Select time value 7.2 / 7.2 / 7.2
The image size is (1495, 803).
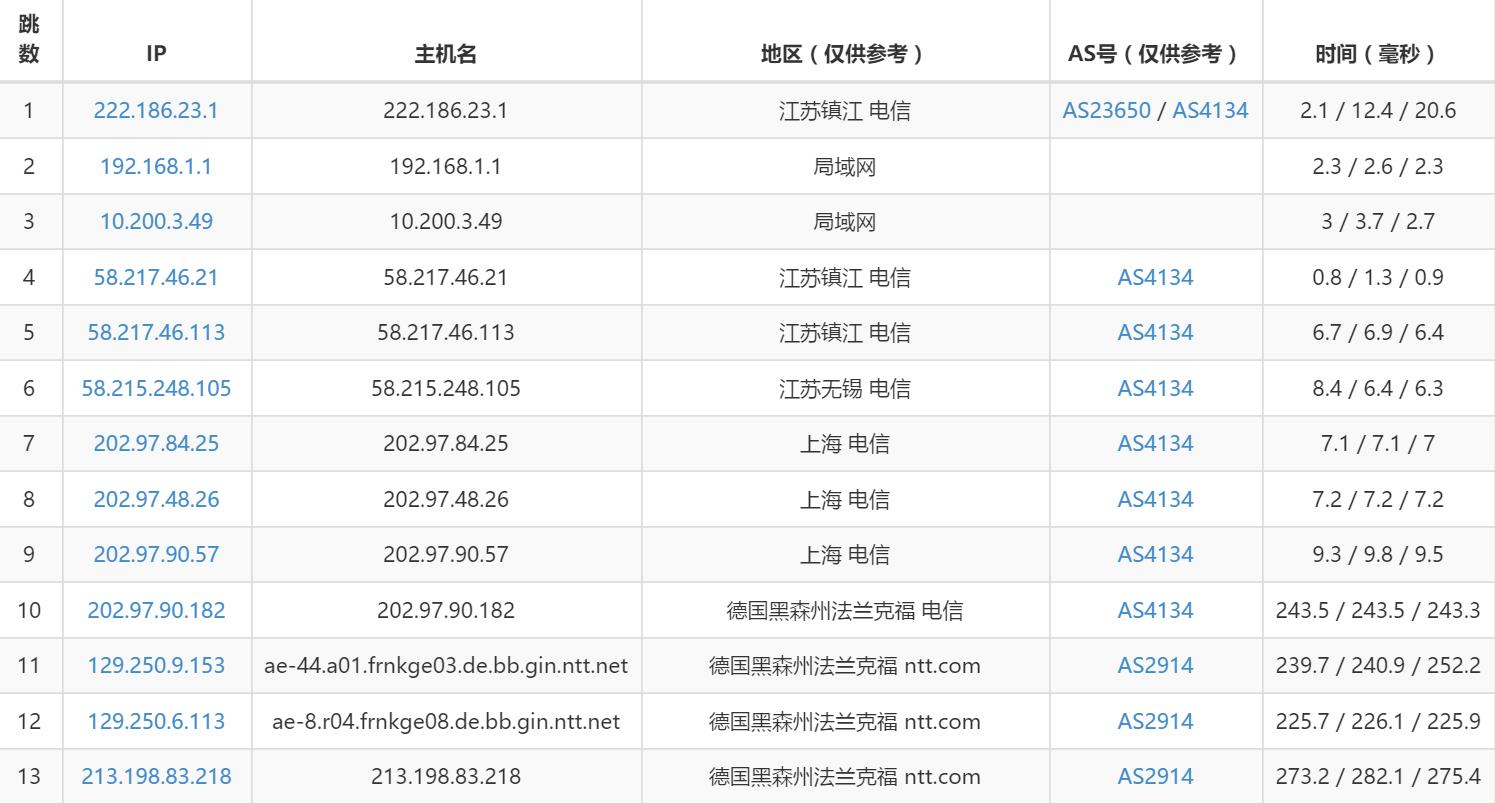point(1378,499)
